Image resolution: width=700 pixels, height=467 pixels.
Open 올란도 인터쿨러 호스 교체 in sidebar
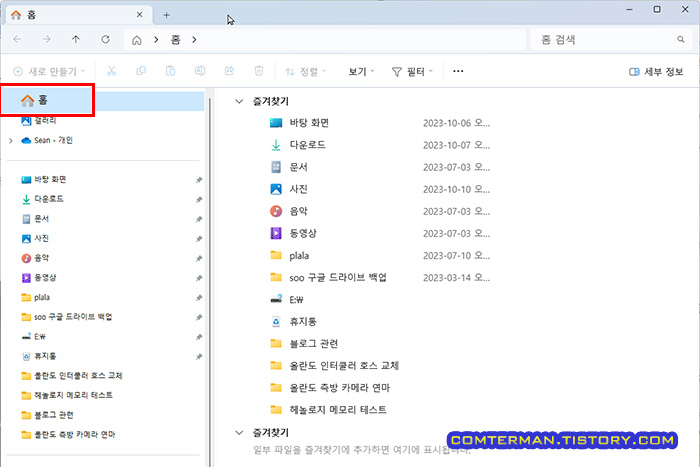coord(72,376)
